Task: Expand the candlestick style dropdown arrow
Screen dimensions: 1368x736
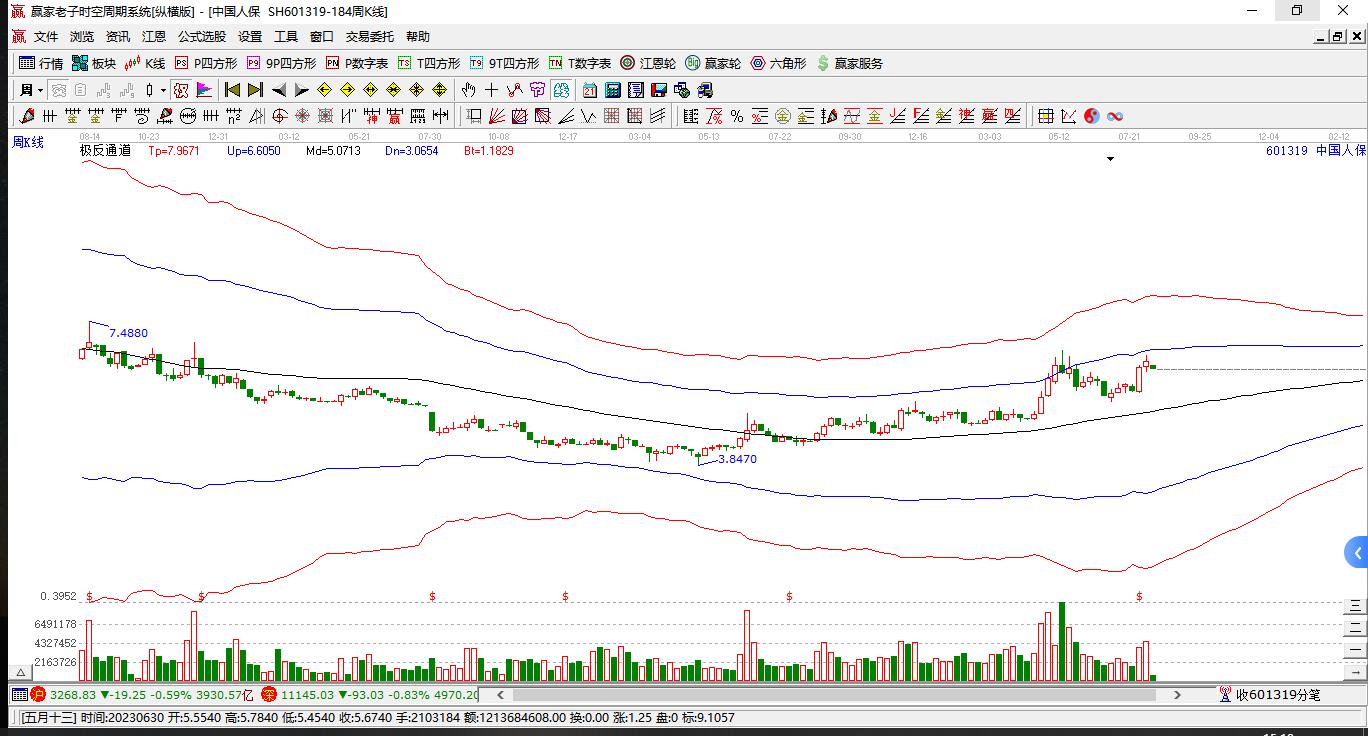Action: click(163, 90)
